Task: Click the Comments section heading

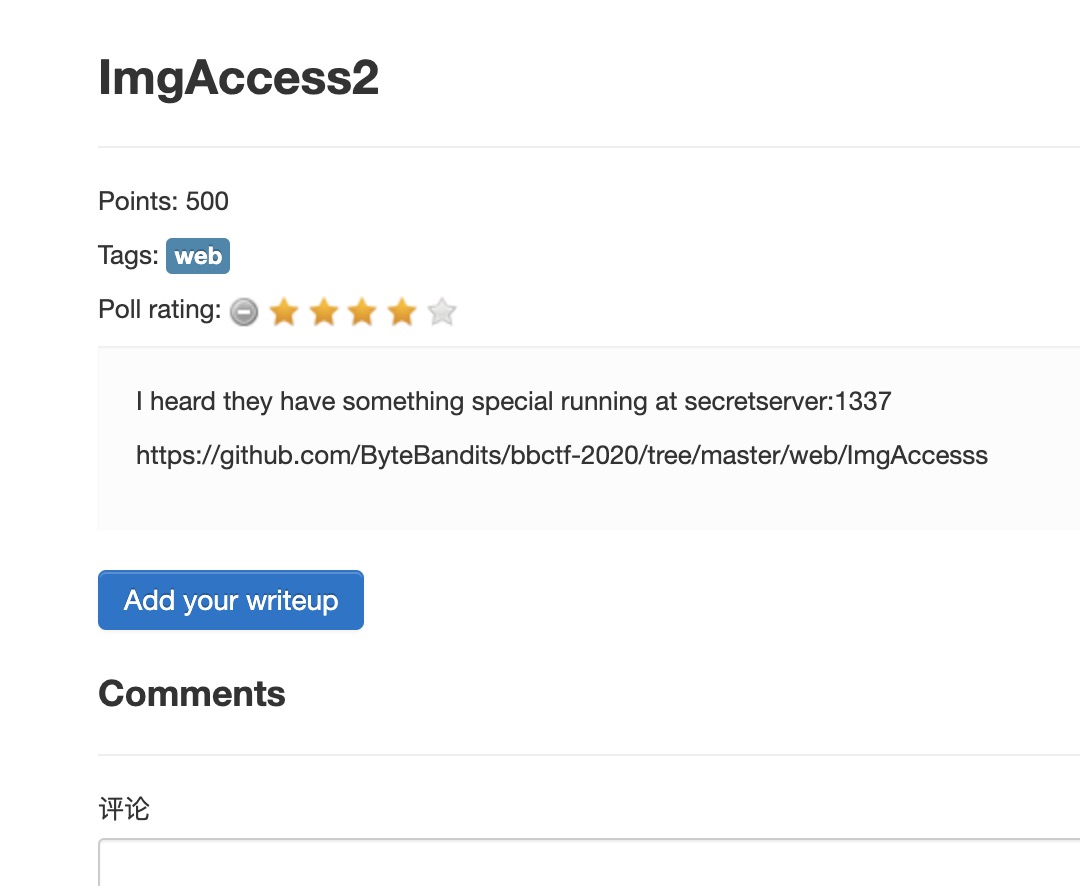Action: (x=192, y=694)
